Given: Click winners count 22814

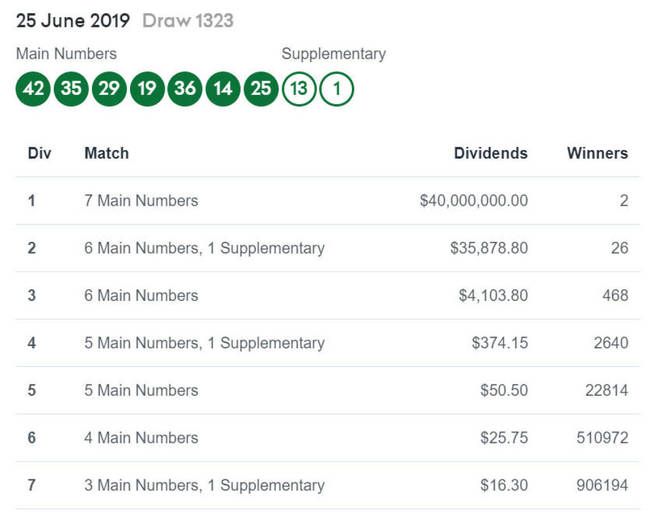Looking at the screenshot, I should pos(606,391).
